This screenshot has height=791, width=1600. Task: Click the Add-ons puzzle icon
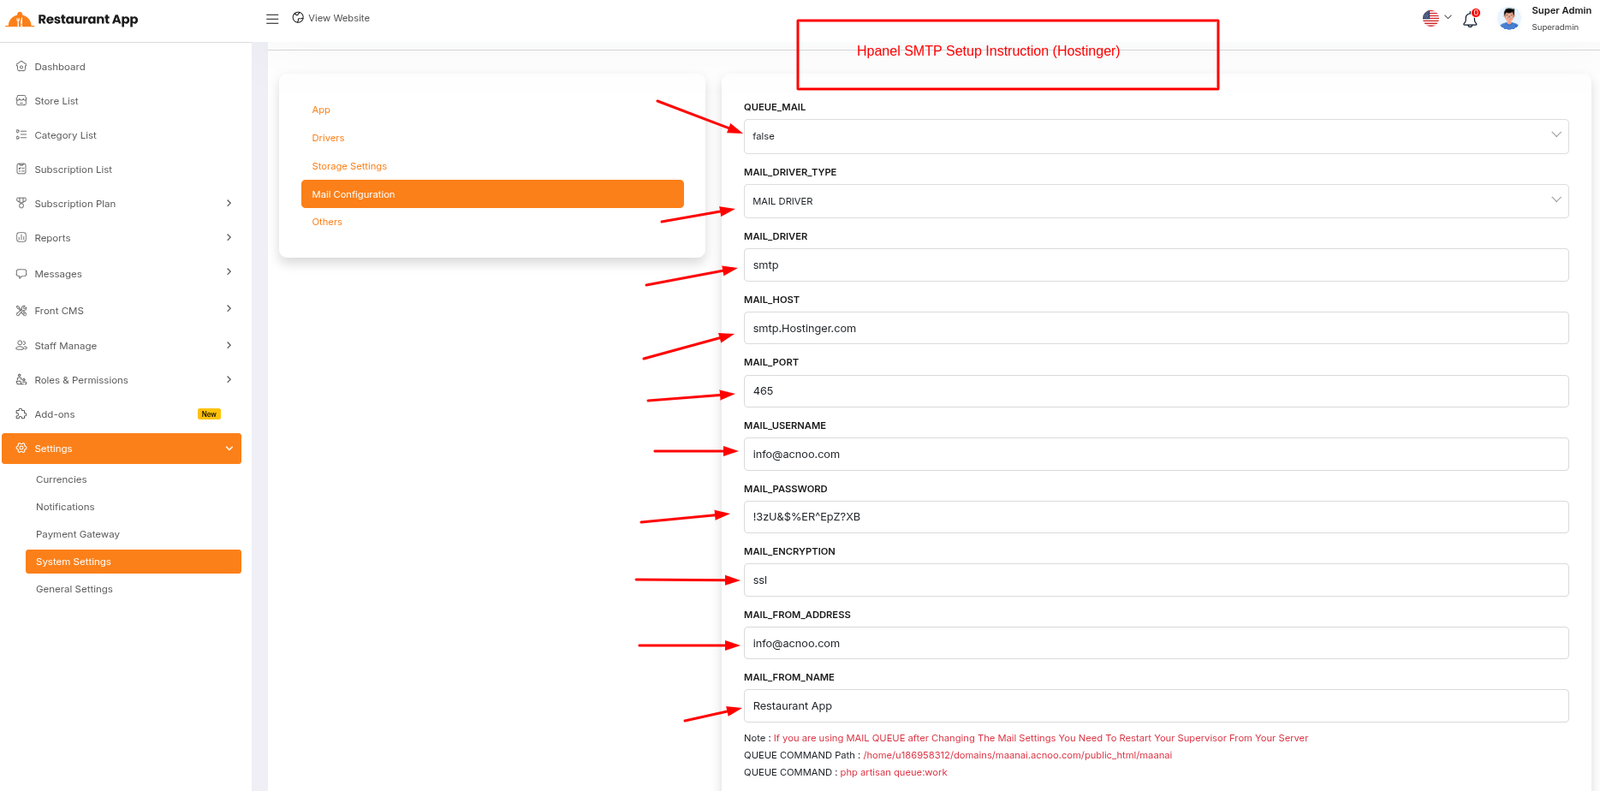(21, 414)
